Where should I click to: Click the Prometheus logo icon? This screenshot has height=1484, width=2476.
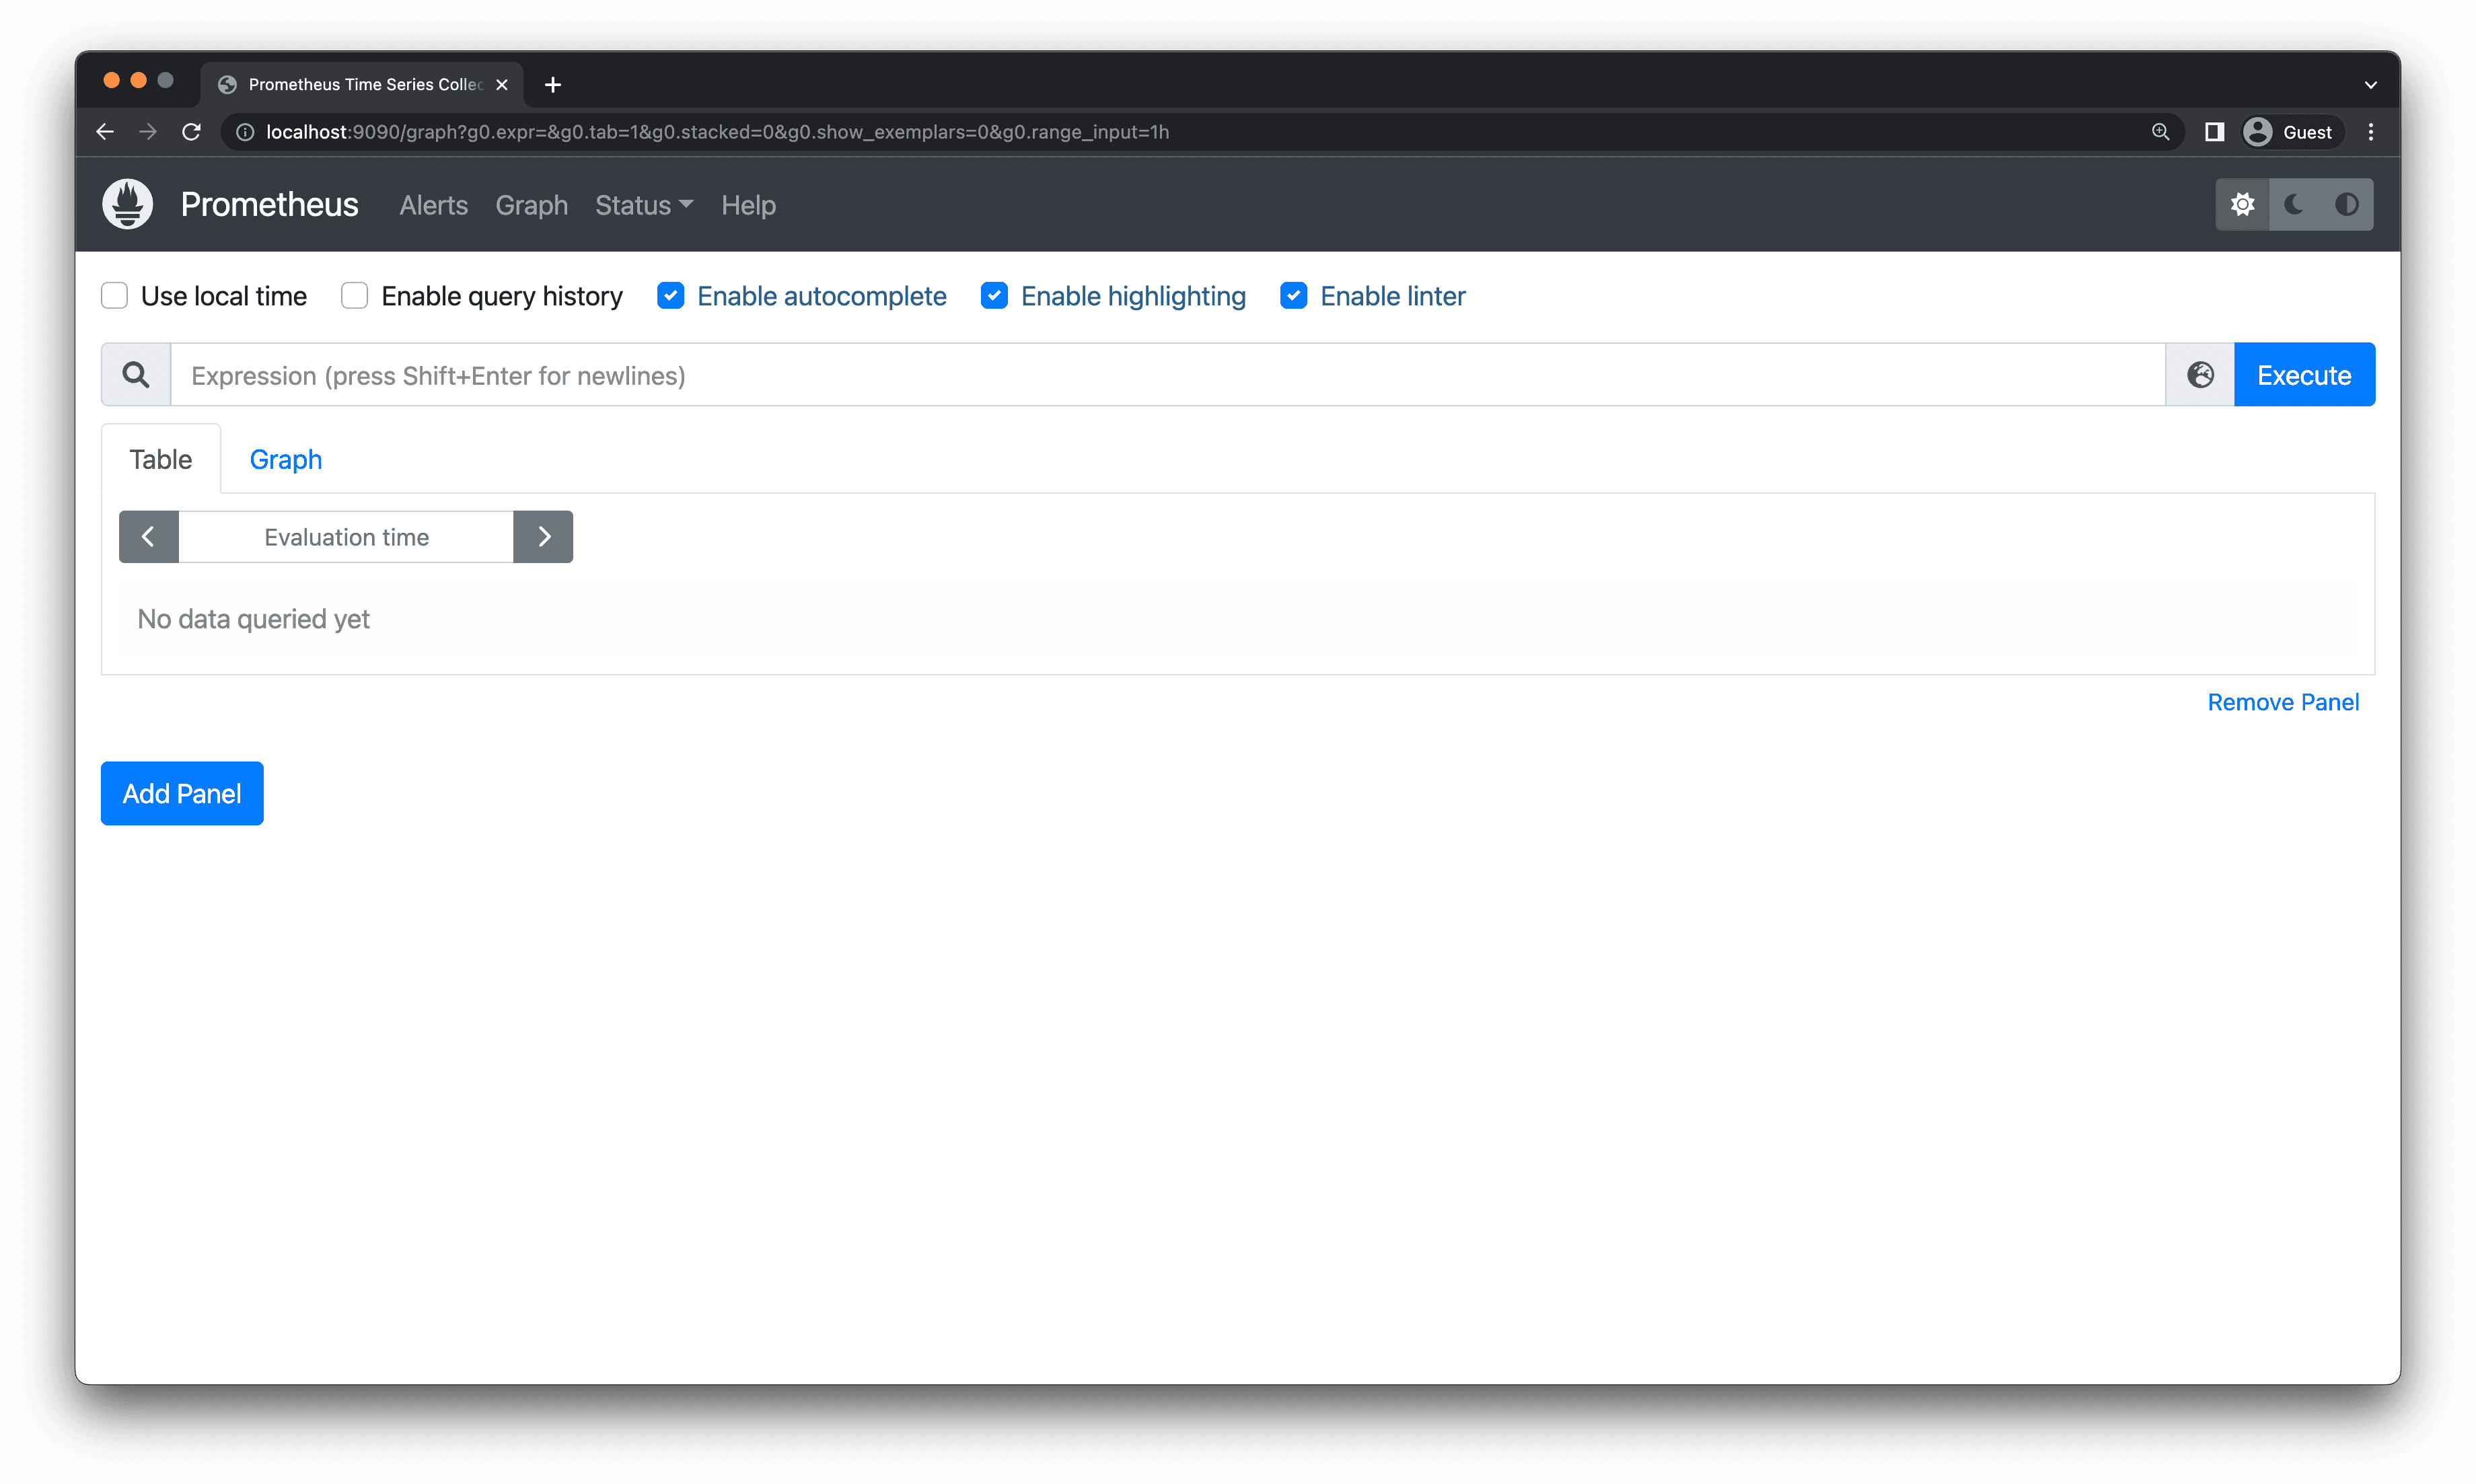pyautogui.click(x=127, y=203)
